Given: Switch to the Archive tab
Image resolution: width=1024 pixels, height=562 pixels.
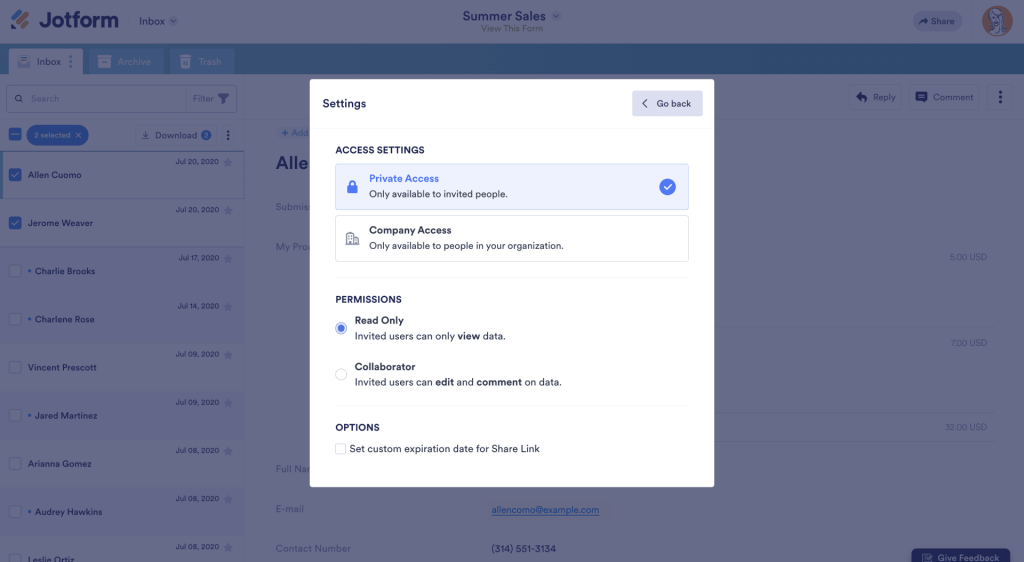Looking at the screenshot, I should coord(125,62).
